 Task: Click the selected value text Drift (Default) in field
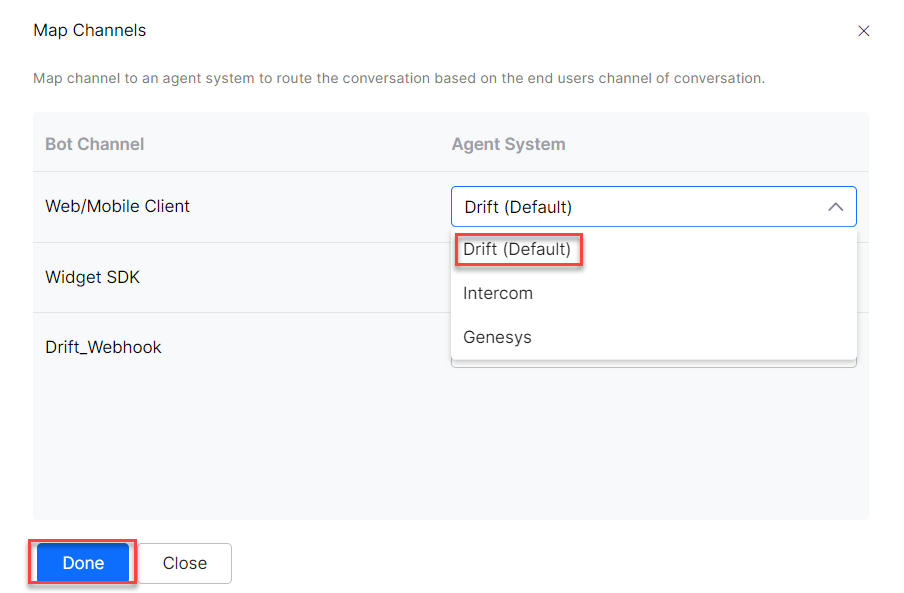tap(518, 207)
